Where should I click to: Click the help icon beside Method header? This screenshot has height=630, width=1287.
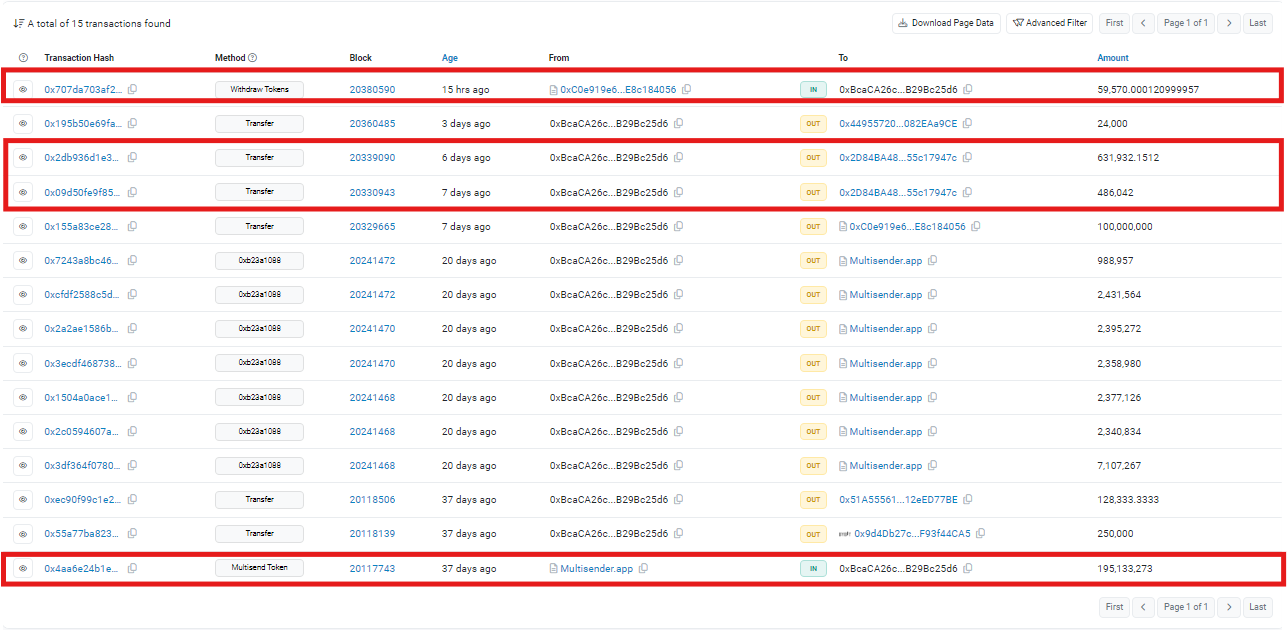point(253,58)
